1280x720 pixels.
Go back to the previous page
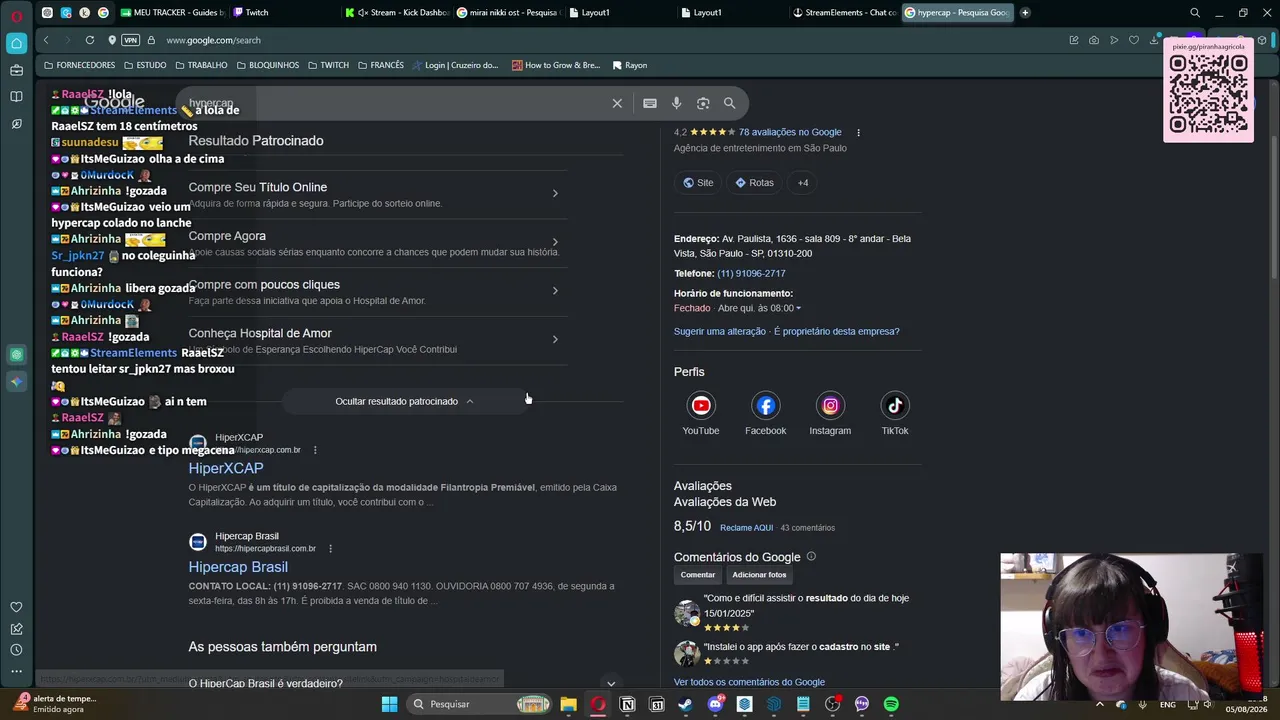[46, 40]
